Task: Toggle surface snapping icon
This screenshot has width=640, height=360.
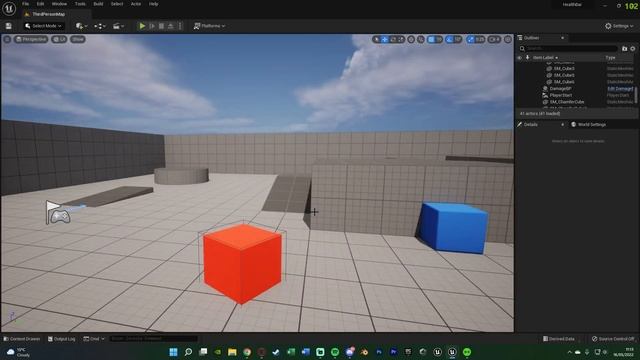Action: pos(421,39)
